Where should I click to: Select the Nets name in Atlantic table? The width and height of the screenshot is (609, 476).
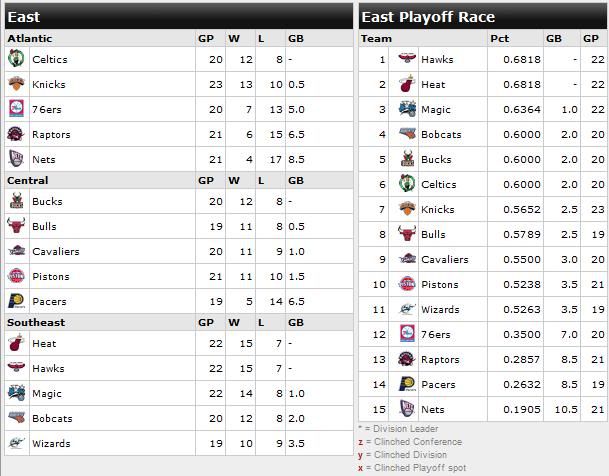44,159
